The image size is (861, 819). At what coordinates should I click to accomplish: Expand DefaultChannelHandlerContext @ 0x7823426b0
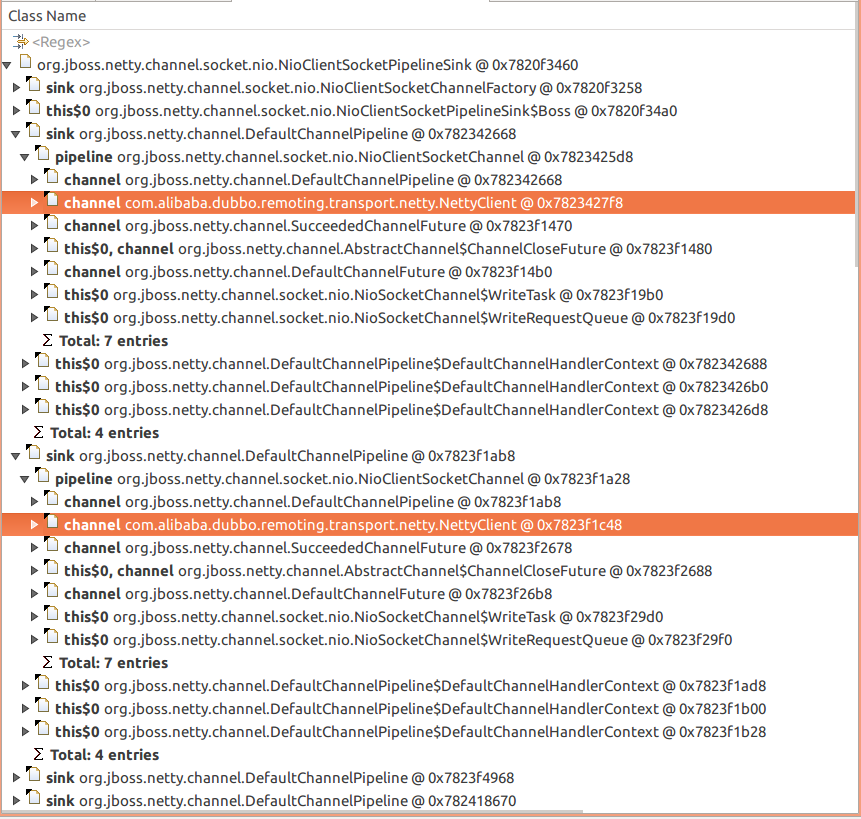pyautogui.click(x=25, y=387)
